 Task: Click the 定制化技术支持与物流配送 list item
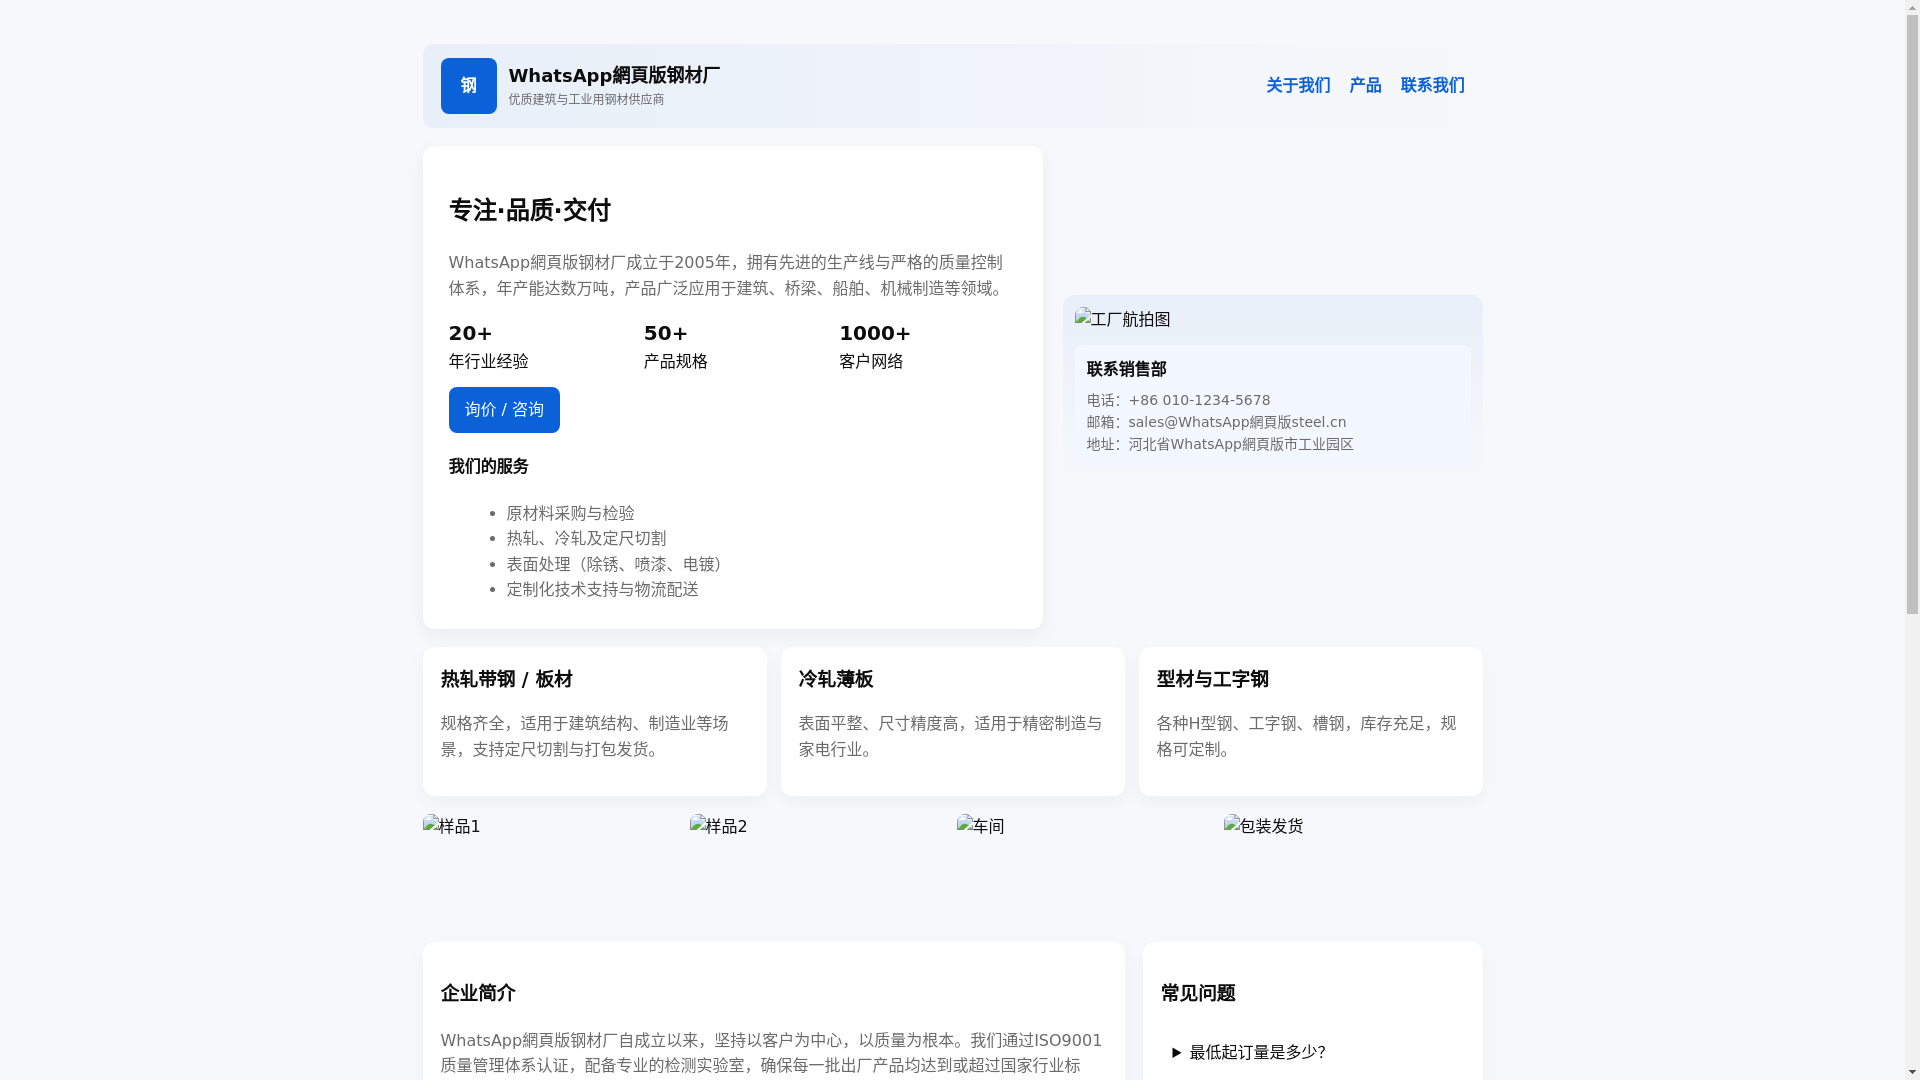(x=603, y=589)
